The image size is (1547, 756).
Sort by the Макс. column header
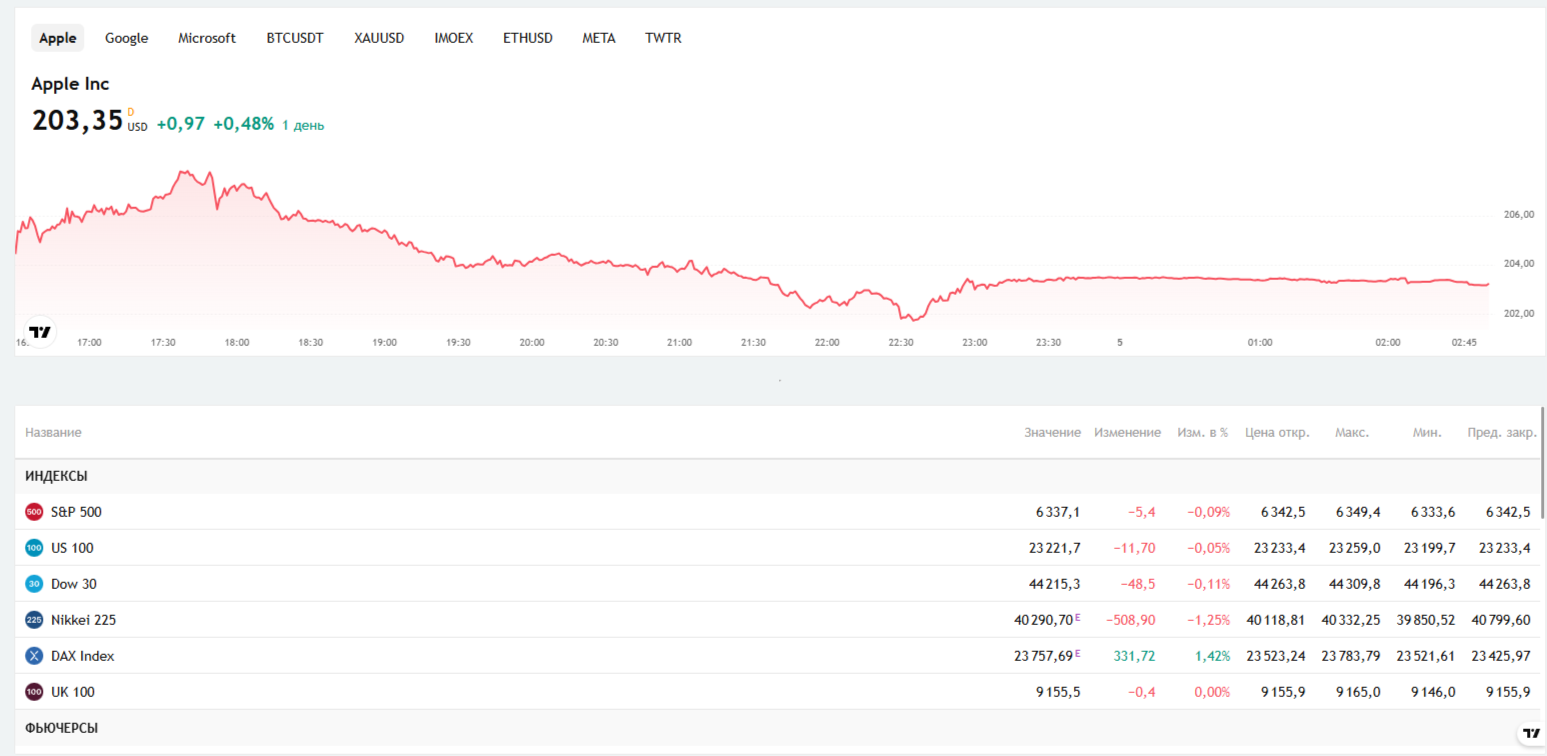point(1352,433)
